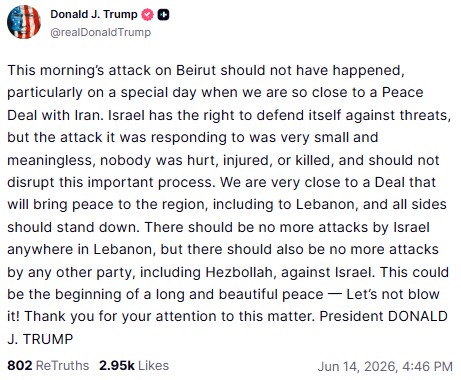View the 802 ReTruths list
The height and width of the screenshot is (380, 461).
point(48,366)
